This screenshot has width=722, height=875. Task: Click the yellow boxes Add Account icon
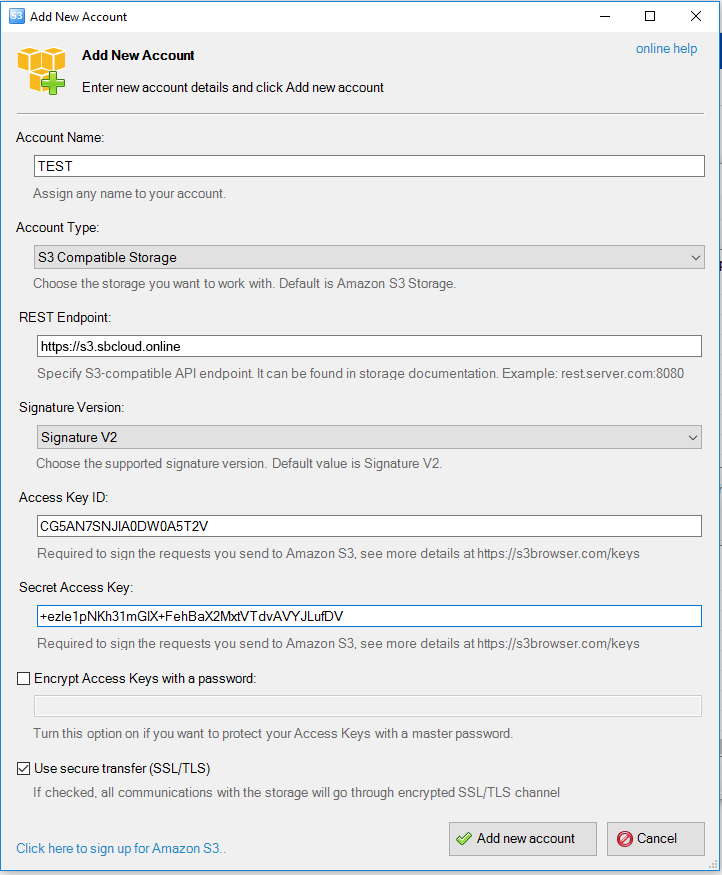click(41, 70)
